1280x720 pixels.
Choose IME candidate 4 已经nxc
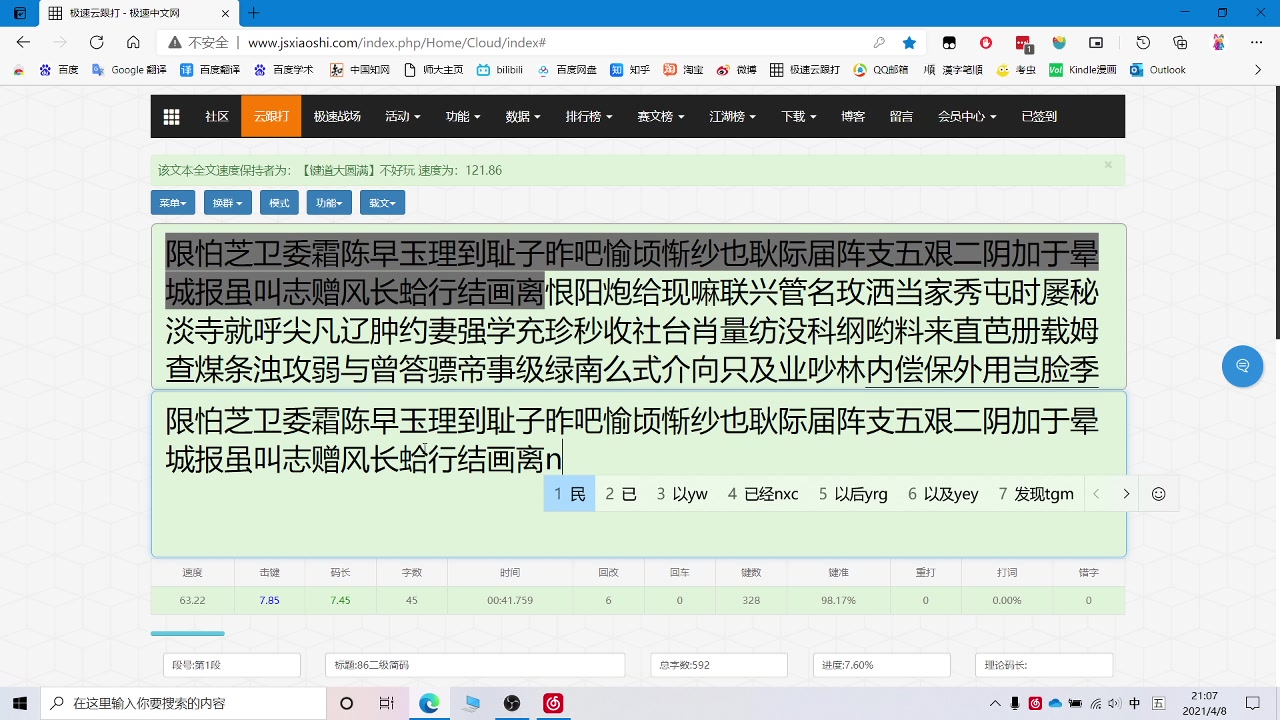pos(763,494)
